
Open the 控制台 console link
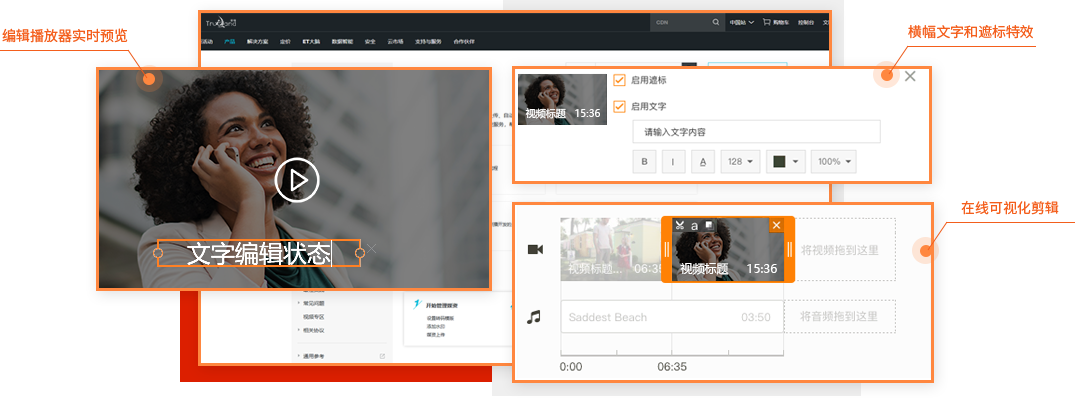[806, 22]
